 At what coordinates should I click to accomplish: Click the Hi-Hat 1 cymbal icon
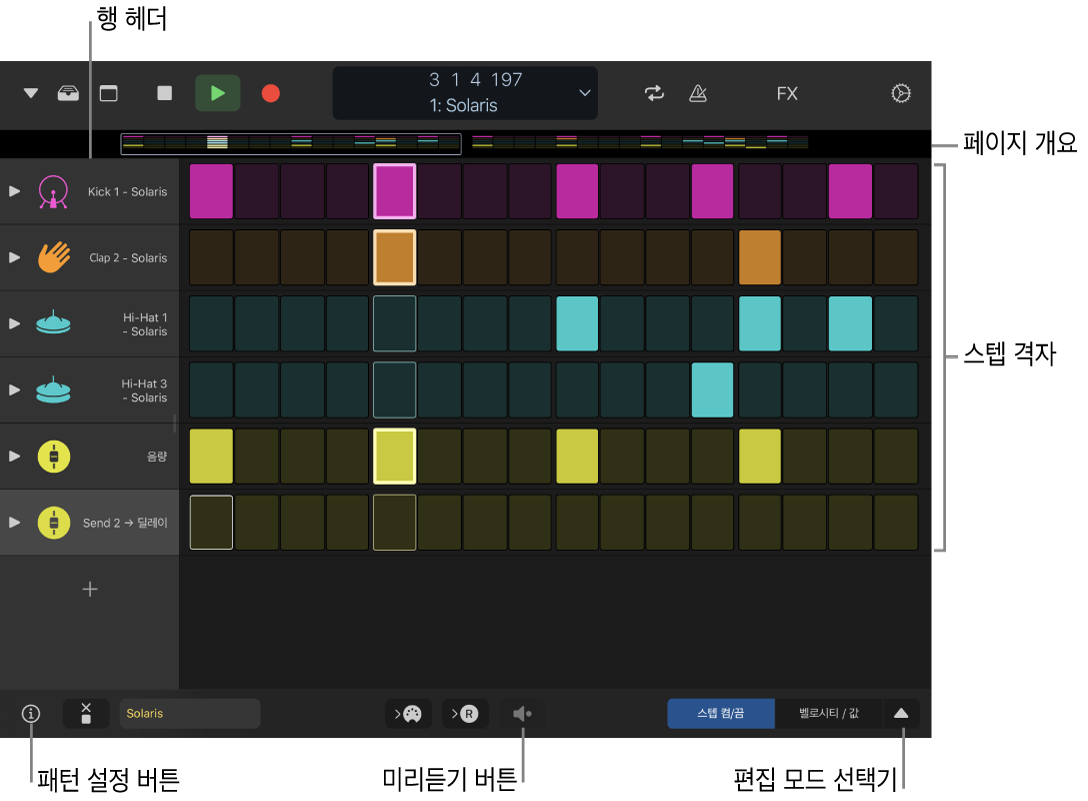53,323
